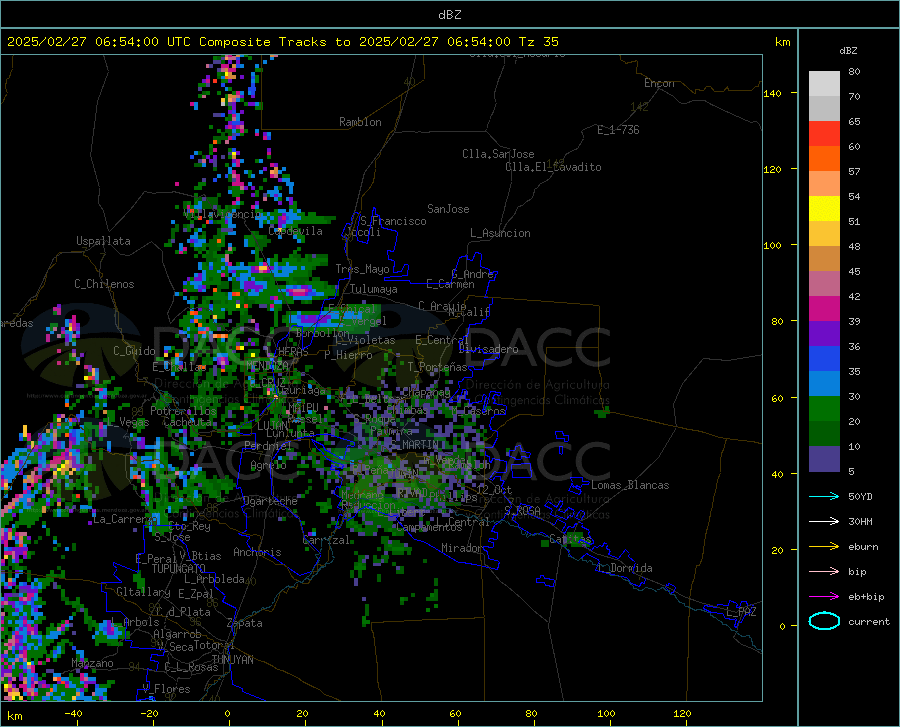Click the L_Arboleda map label

click(x=214, y=579)
